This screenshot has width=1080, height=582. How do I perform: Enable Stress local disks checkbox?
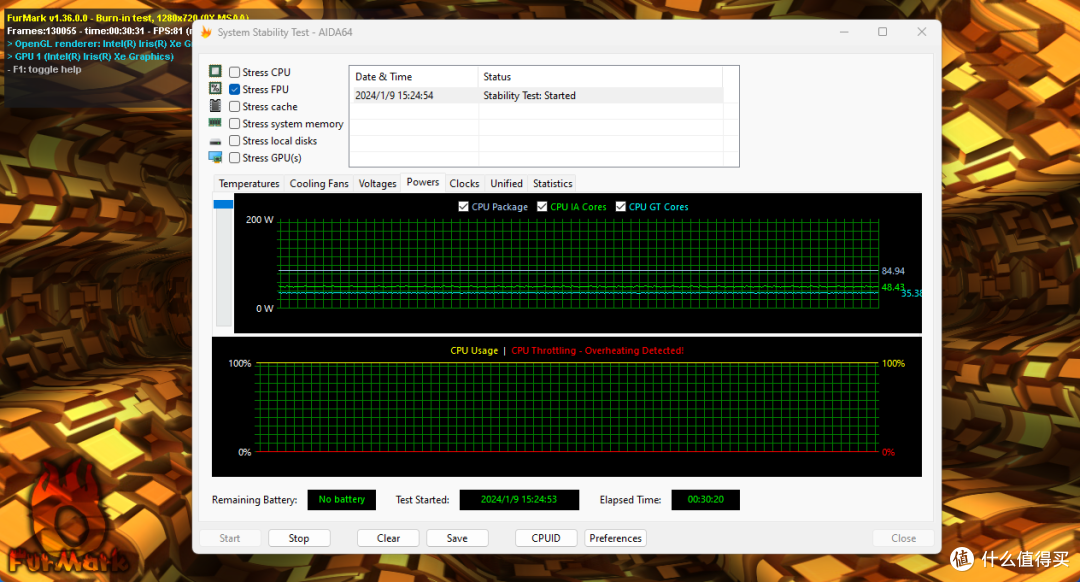(x=235, y=141)
